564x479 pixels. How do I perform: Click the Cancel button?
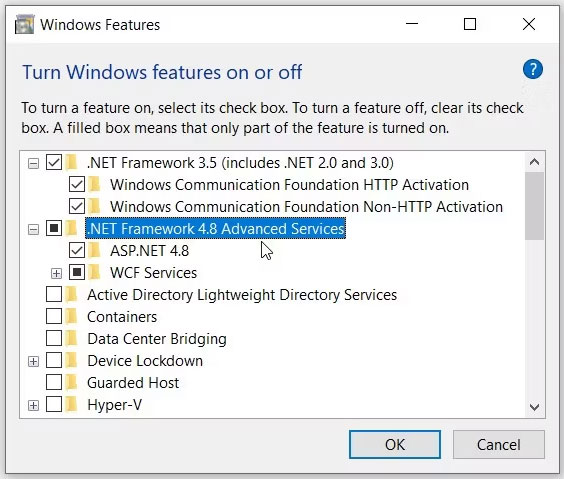pos(499,444)
